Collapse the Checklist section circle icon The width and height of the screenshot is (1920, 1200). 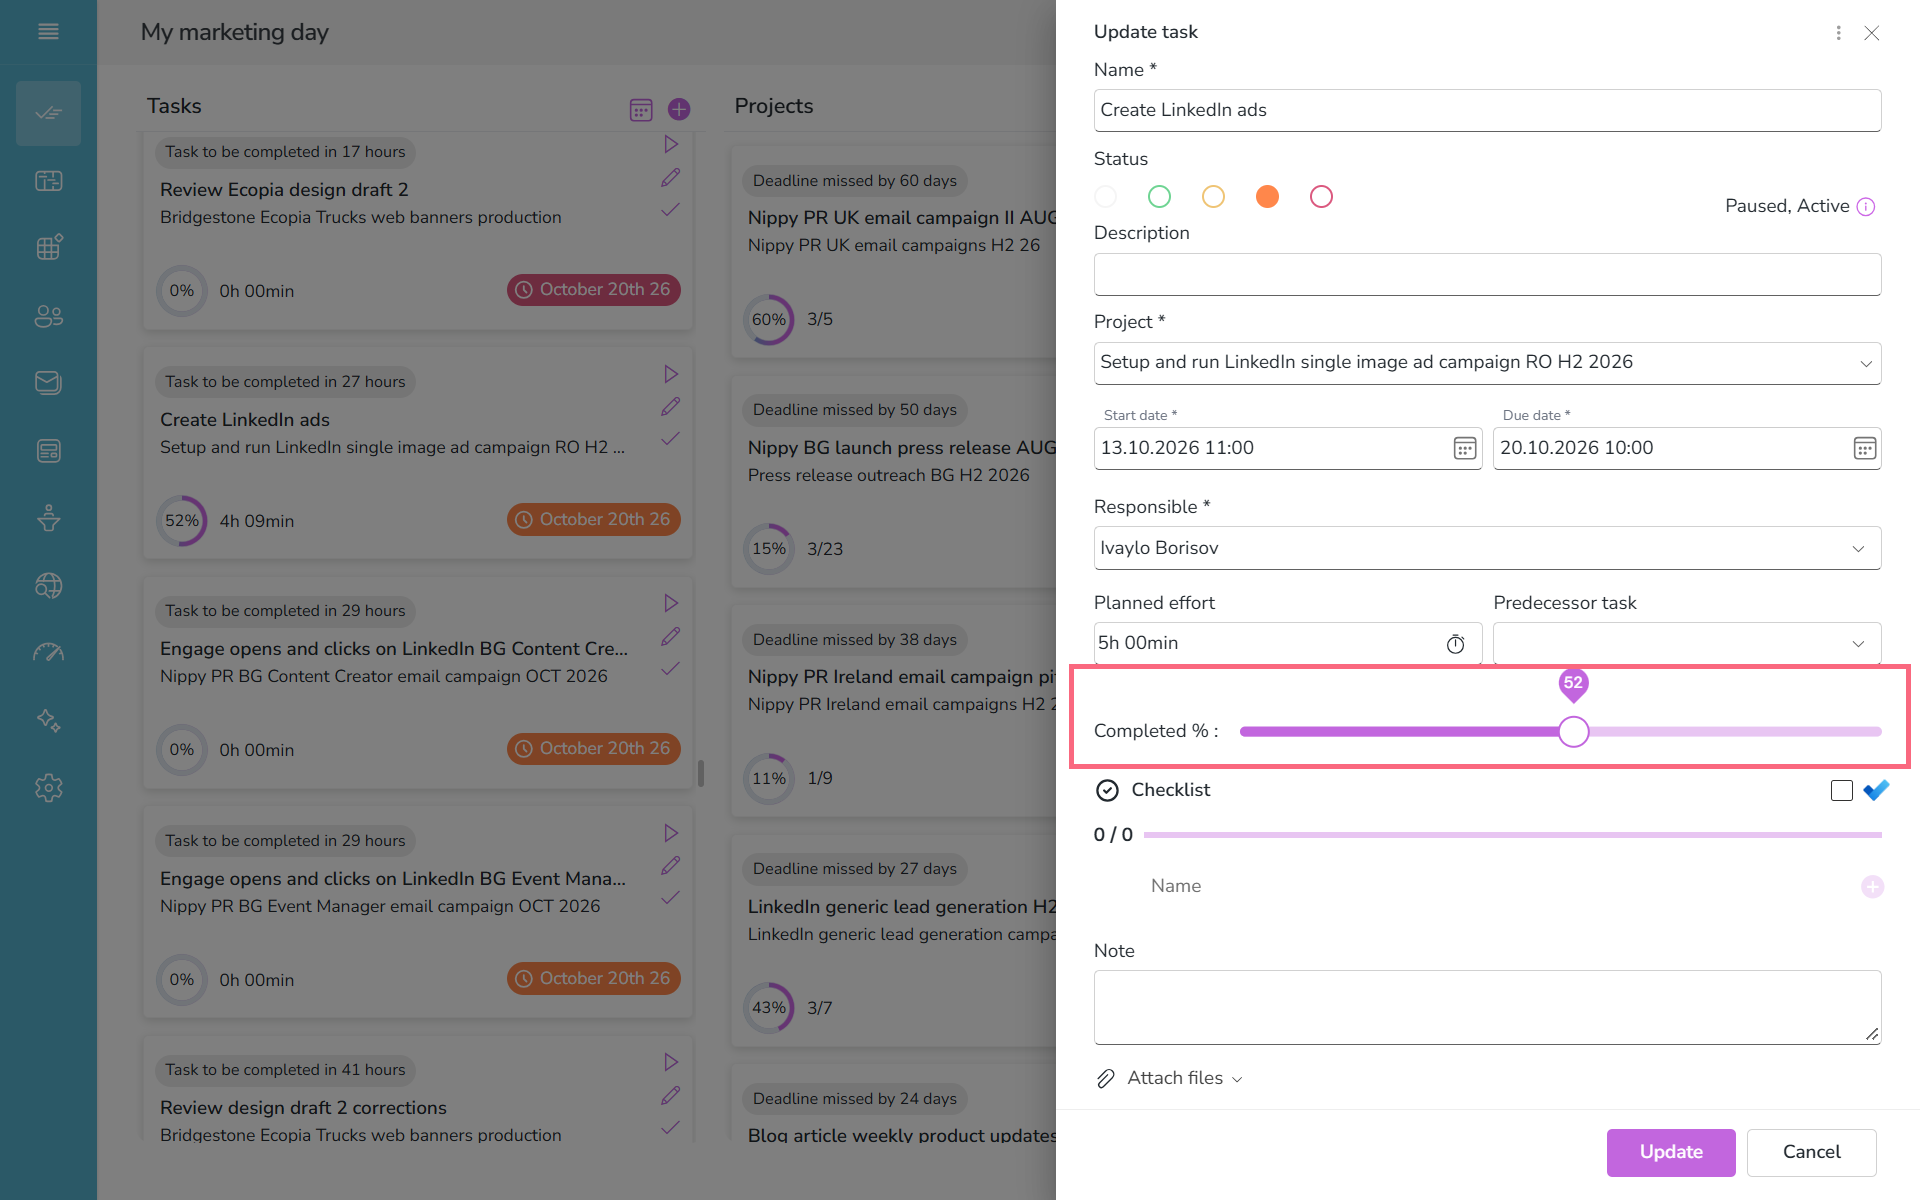[x=1107, y=791]
